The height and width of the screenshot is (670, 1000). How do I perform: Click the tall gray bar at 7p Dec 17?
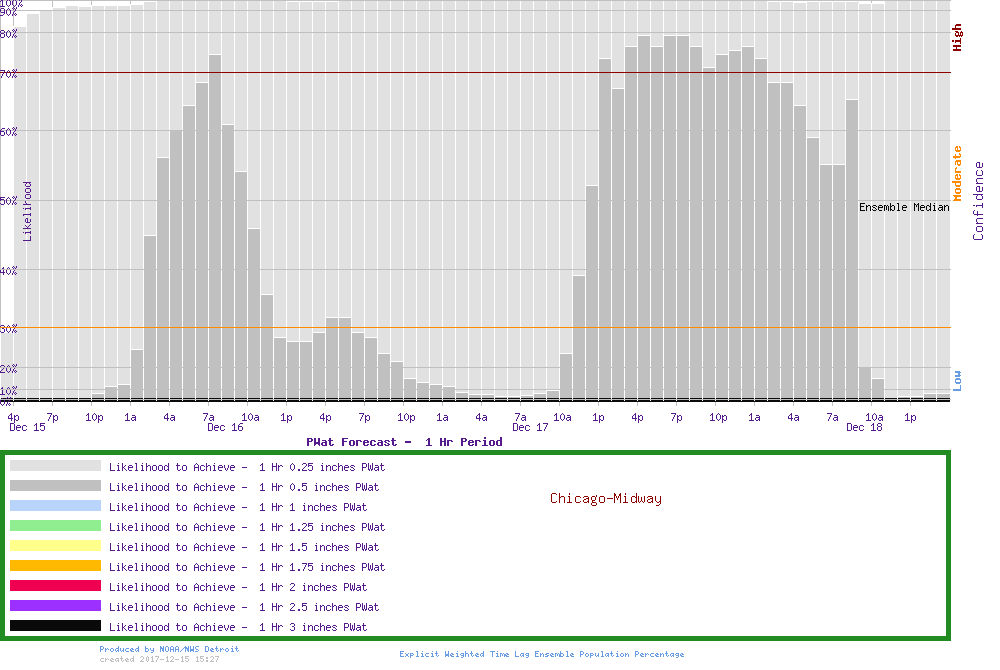tap(682, 217)
